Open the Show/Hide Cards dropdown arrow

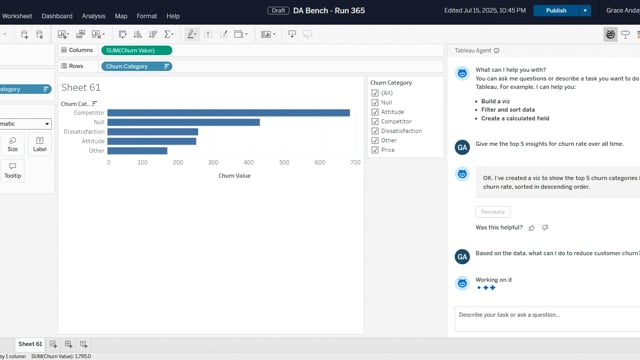click(x=274, y=34)
